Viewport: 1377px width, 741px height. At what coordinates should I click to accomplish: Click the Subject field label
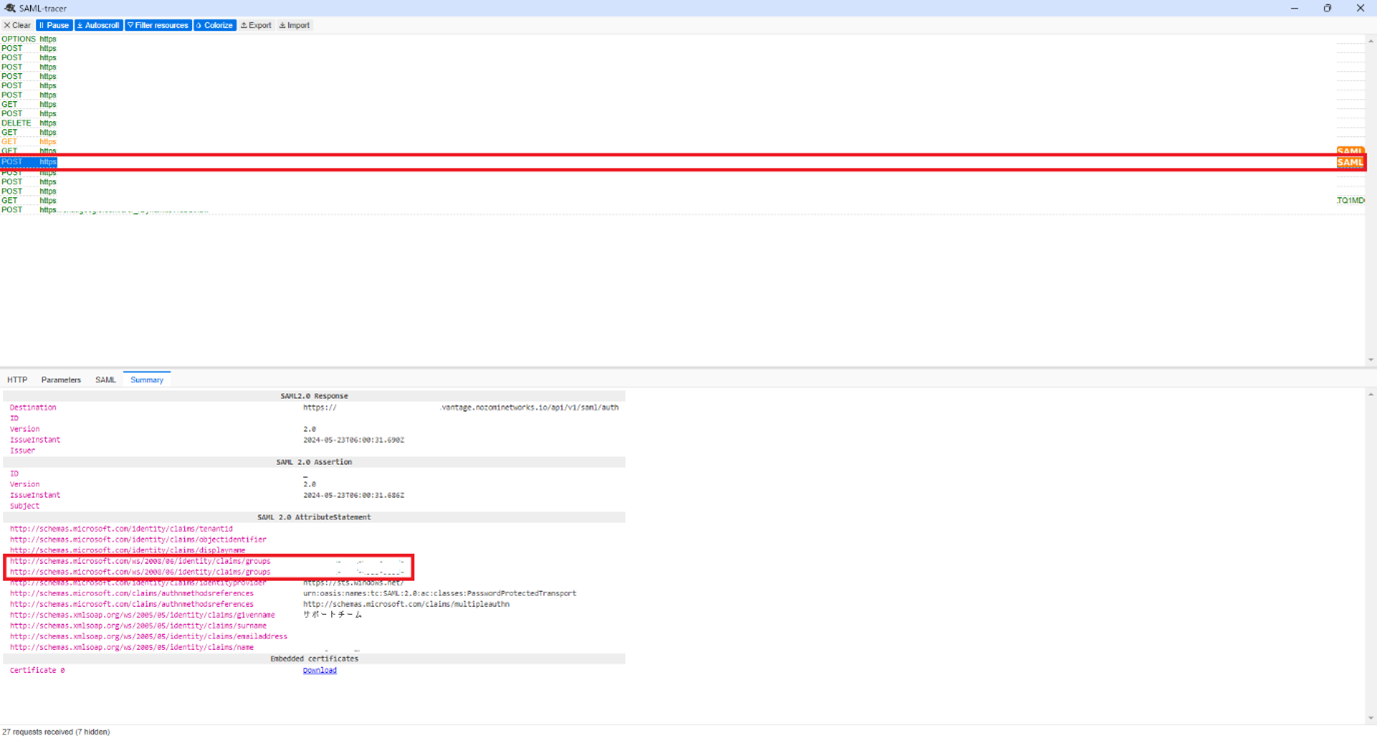pyautogui.click(x=24, y=506)
